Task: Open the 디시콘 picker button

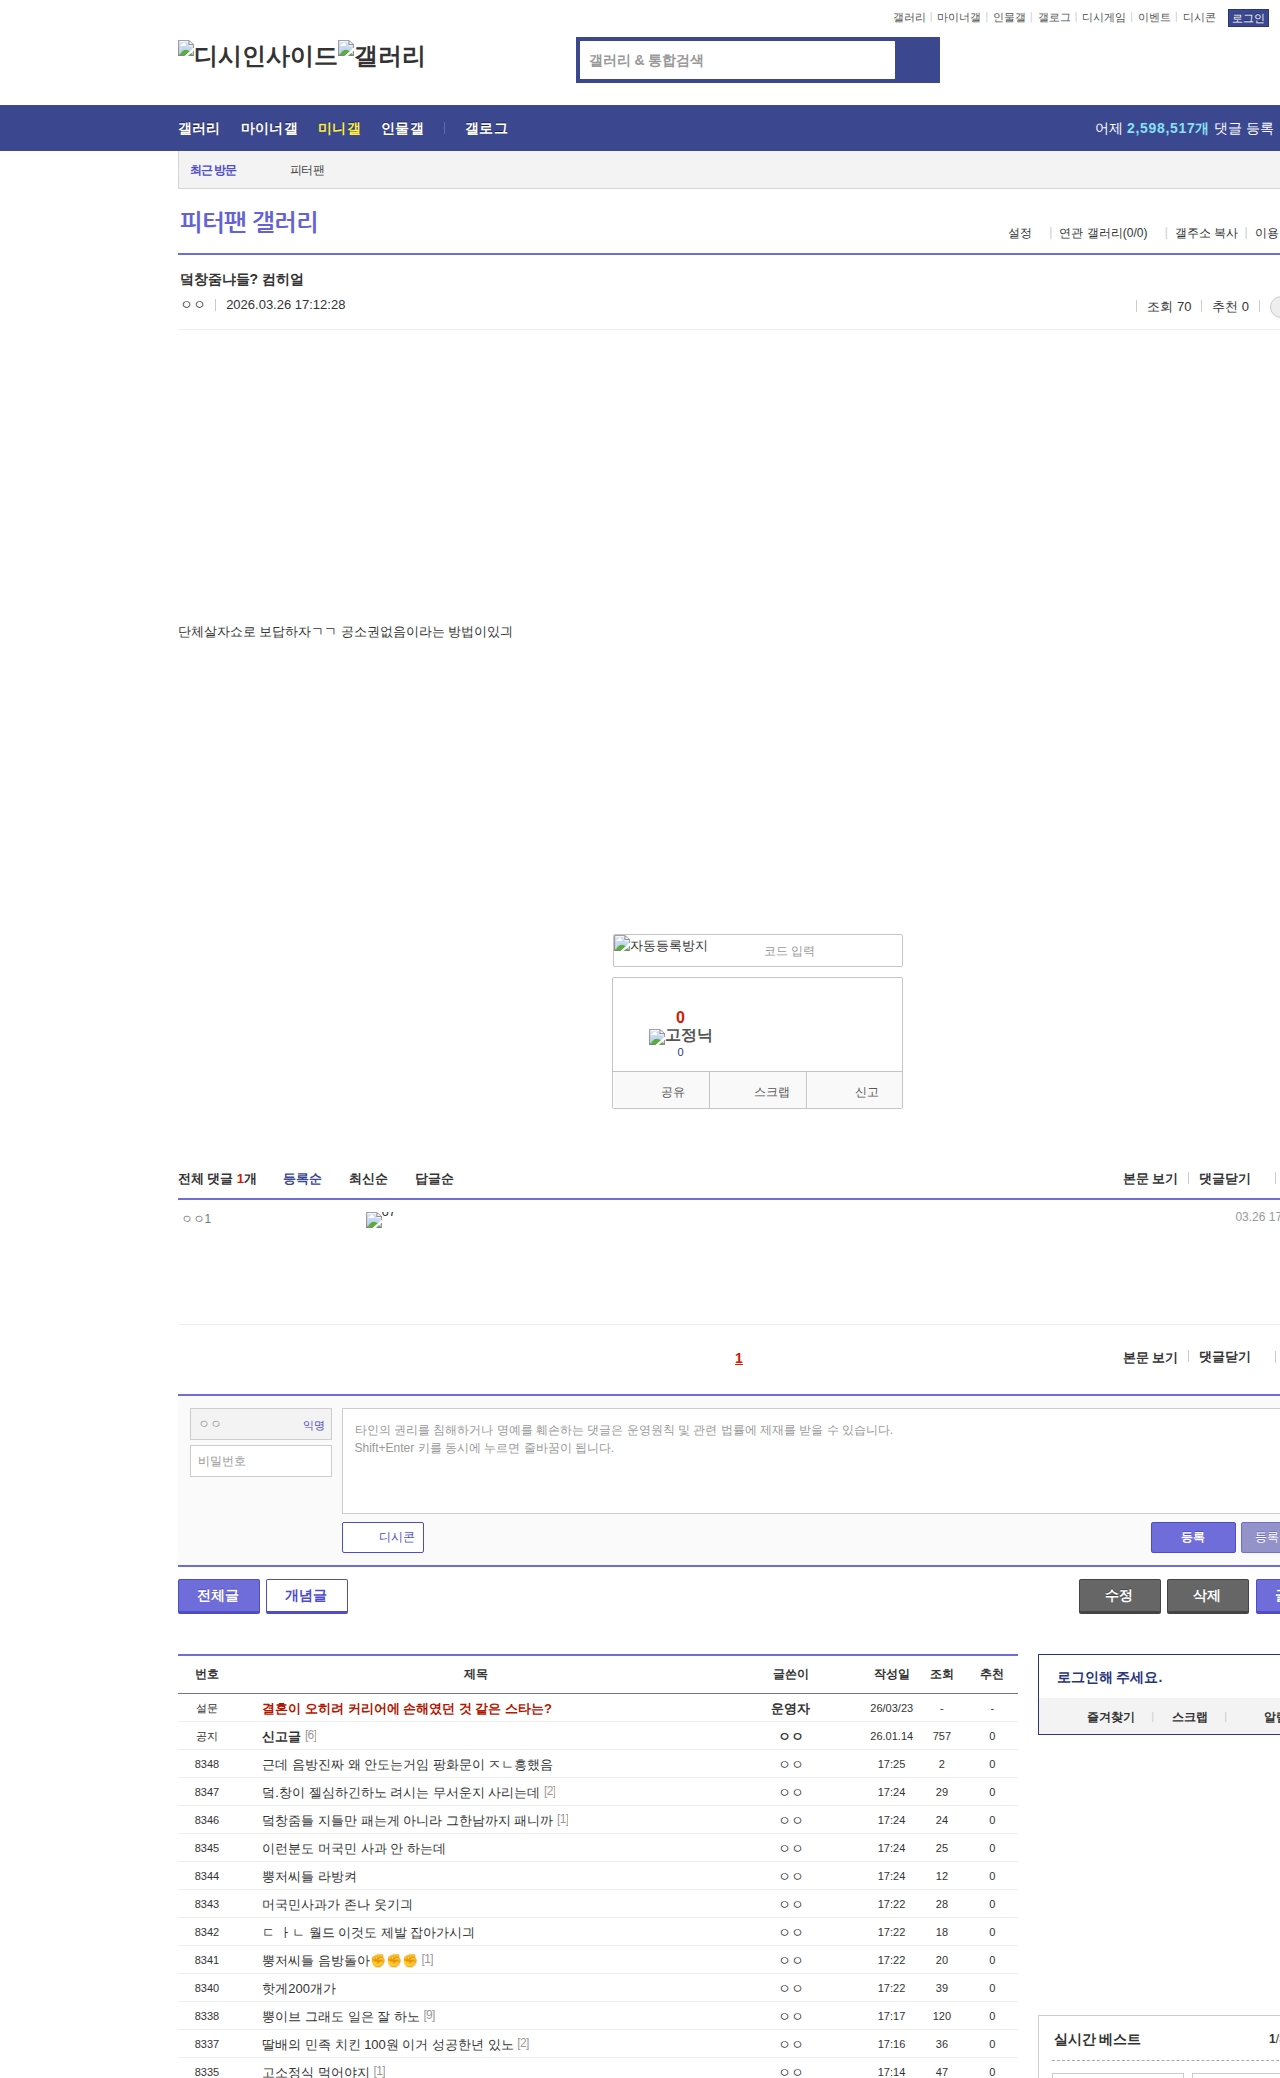Action: [383, 1537]
